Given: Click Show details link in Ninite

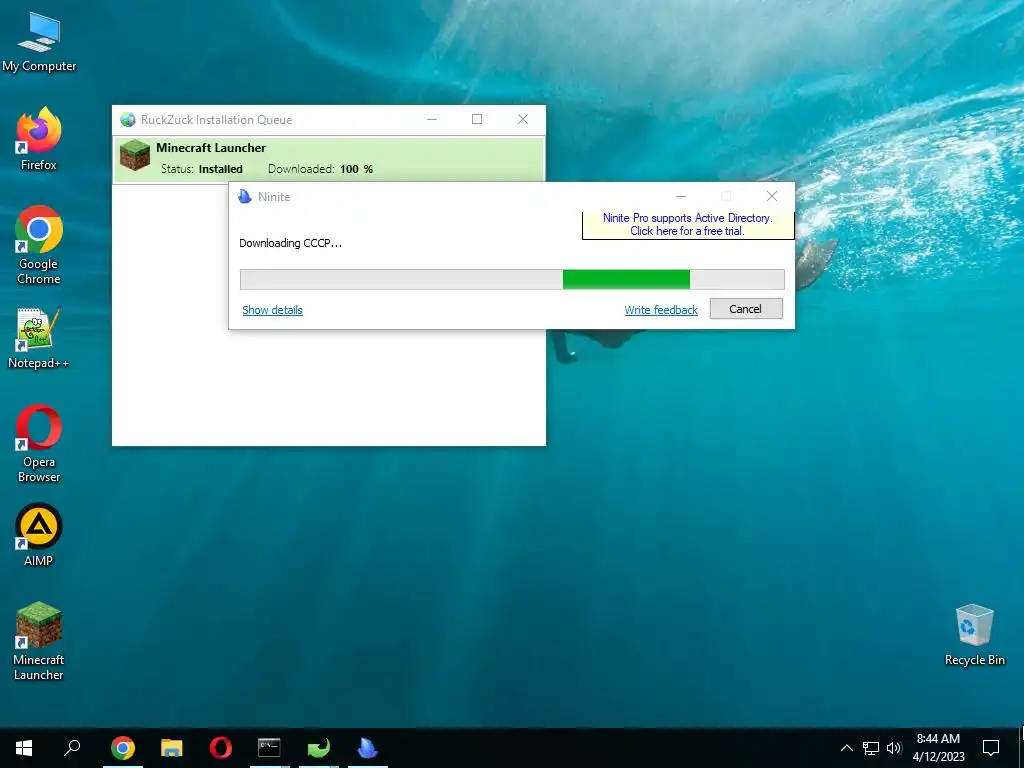Looking at the screenshot, I should click(x=272, y=310).
